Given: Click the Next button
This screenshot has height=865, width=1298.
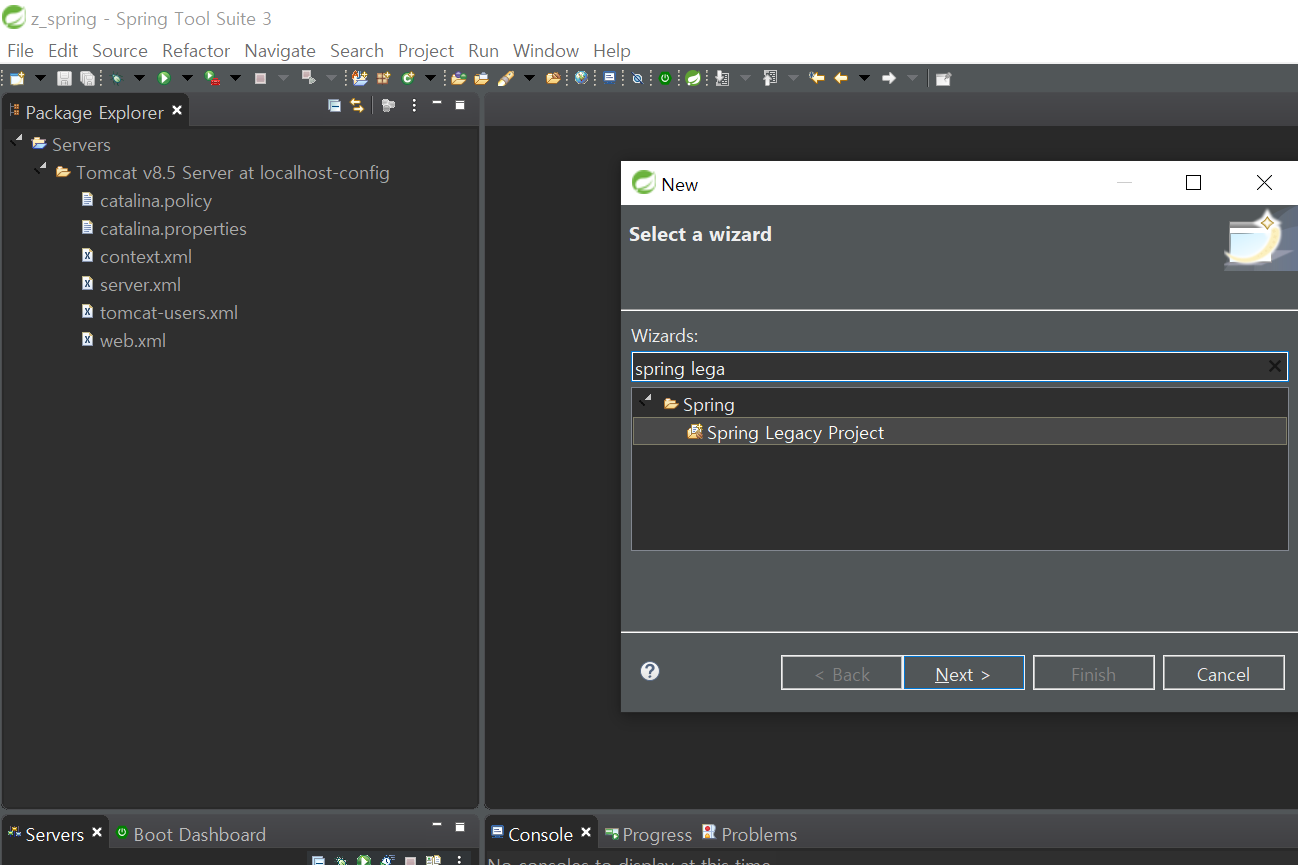Looking at the screenshot, I should [x=963, y=674].
